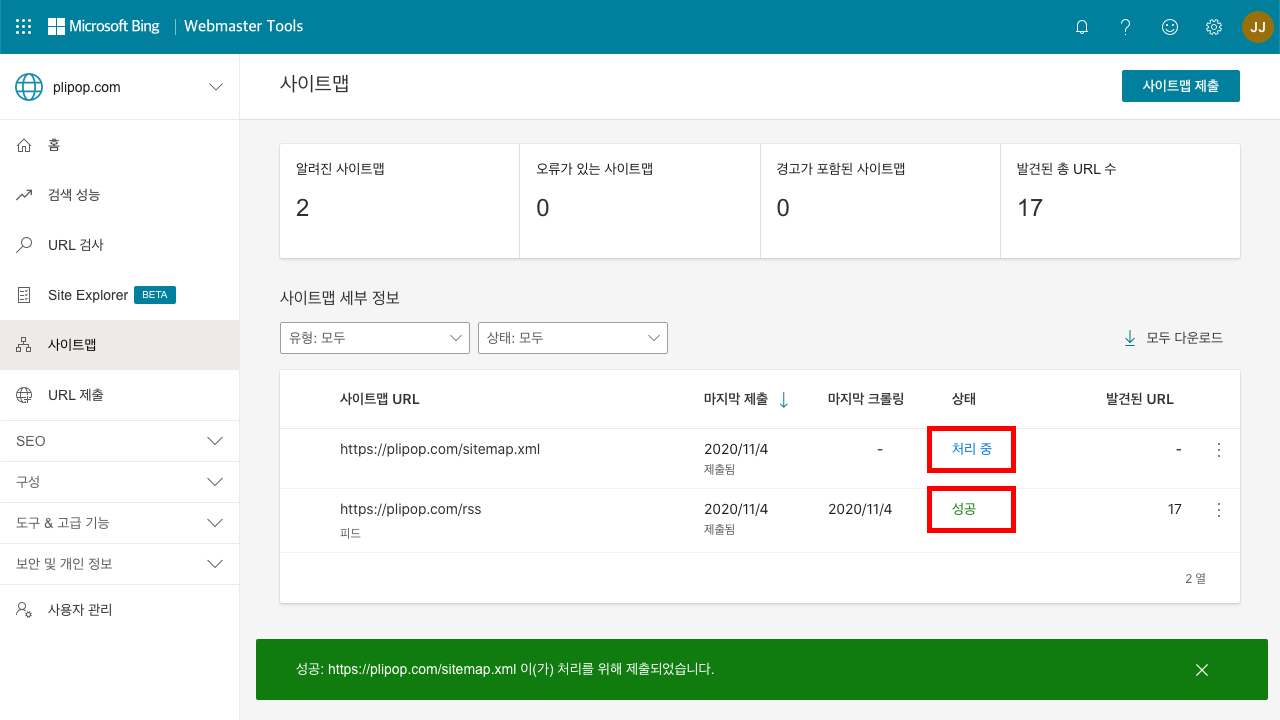Expand the 도구 & 고급 기능 section
The image size is (1280, 720).
[120, 523]
